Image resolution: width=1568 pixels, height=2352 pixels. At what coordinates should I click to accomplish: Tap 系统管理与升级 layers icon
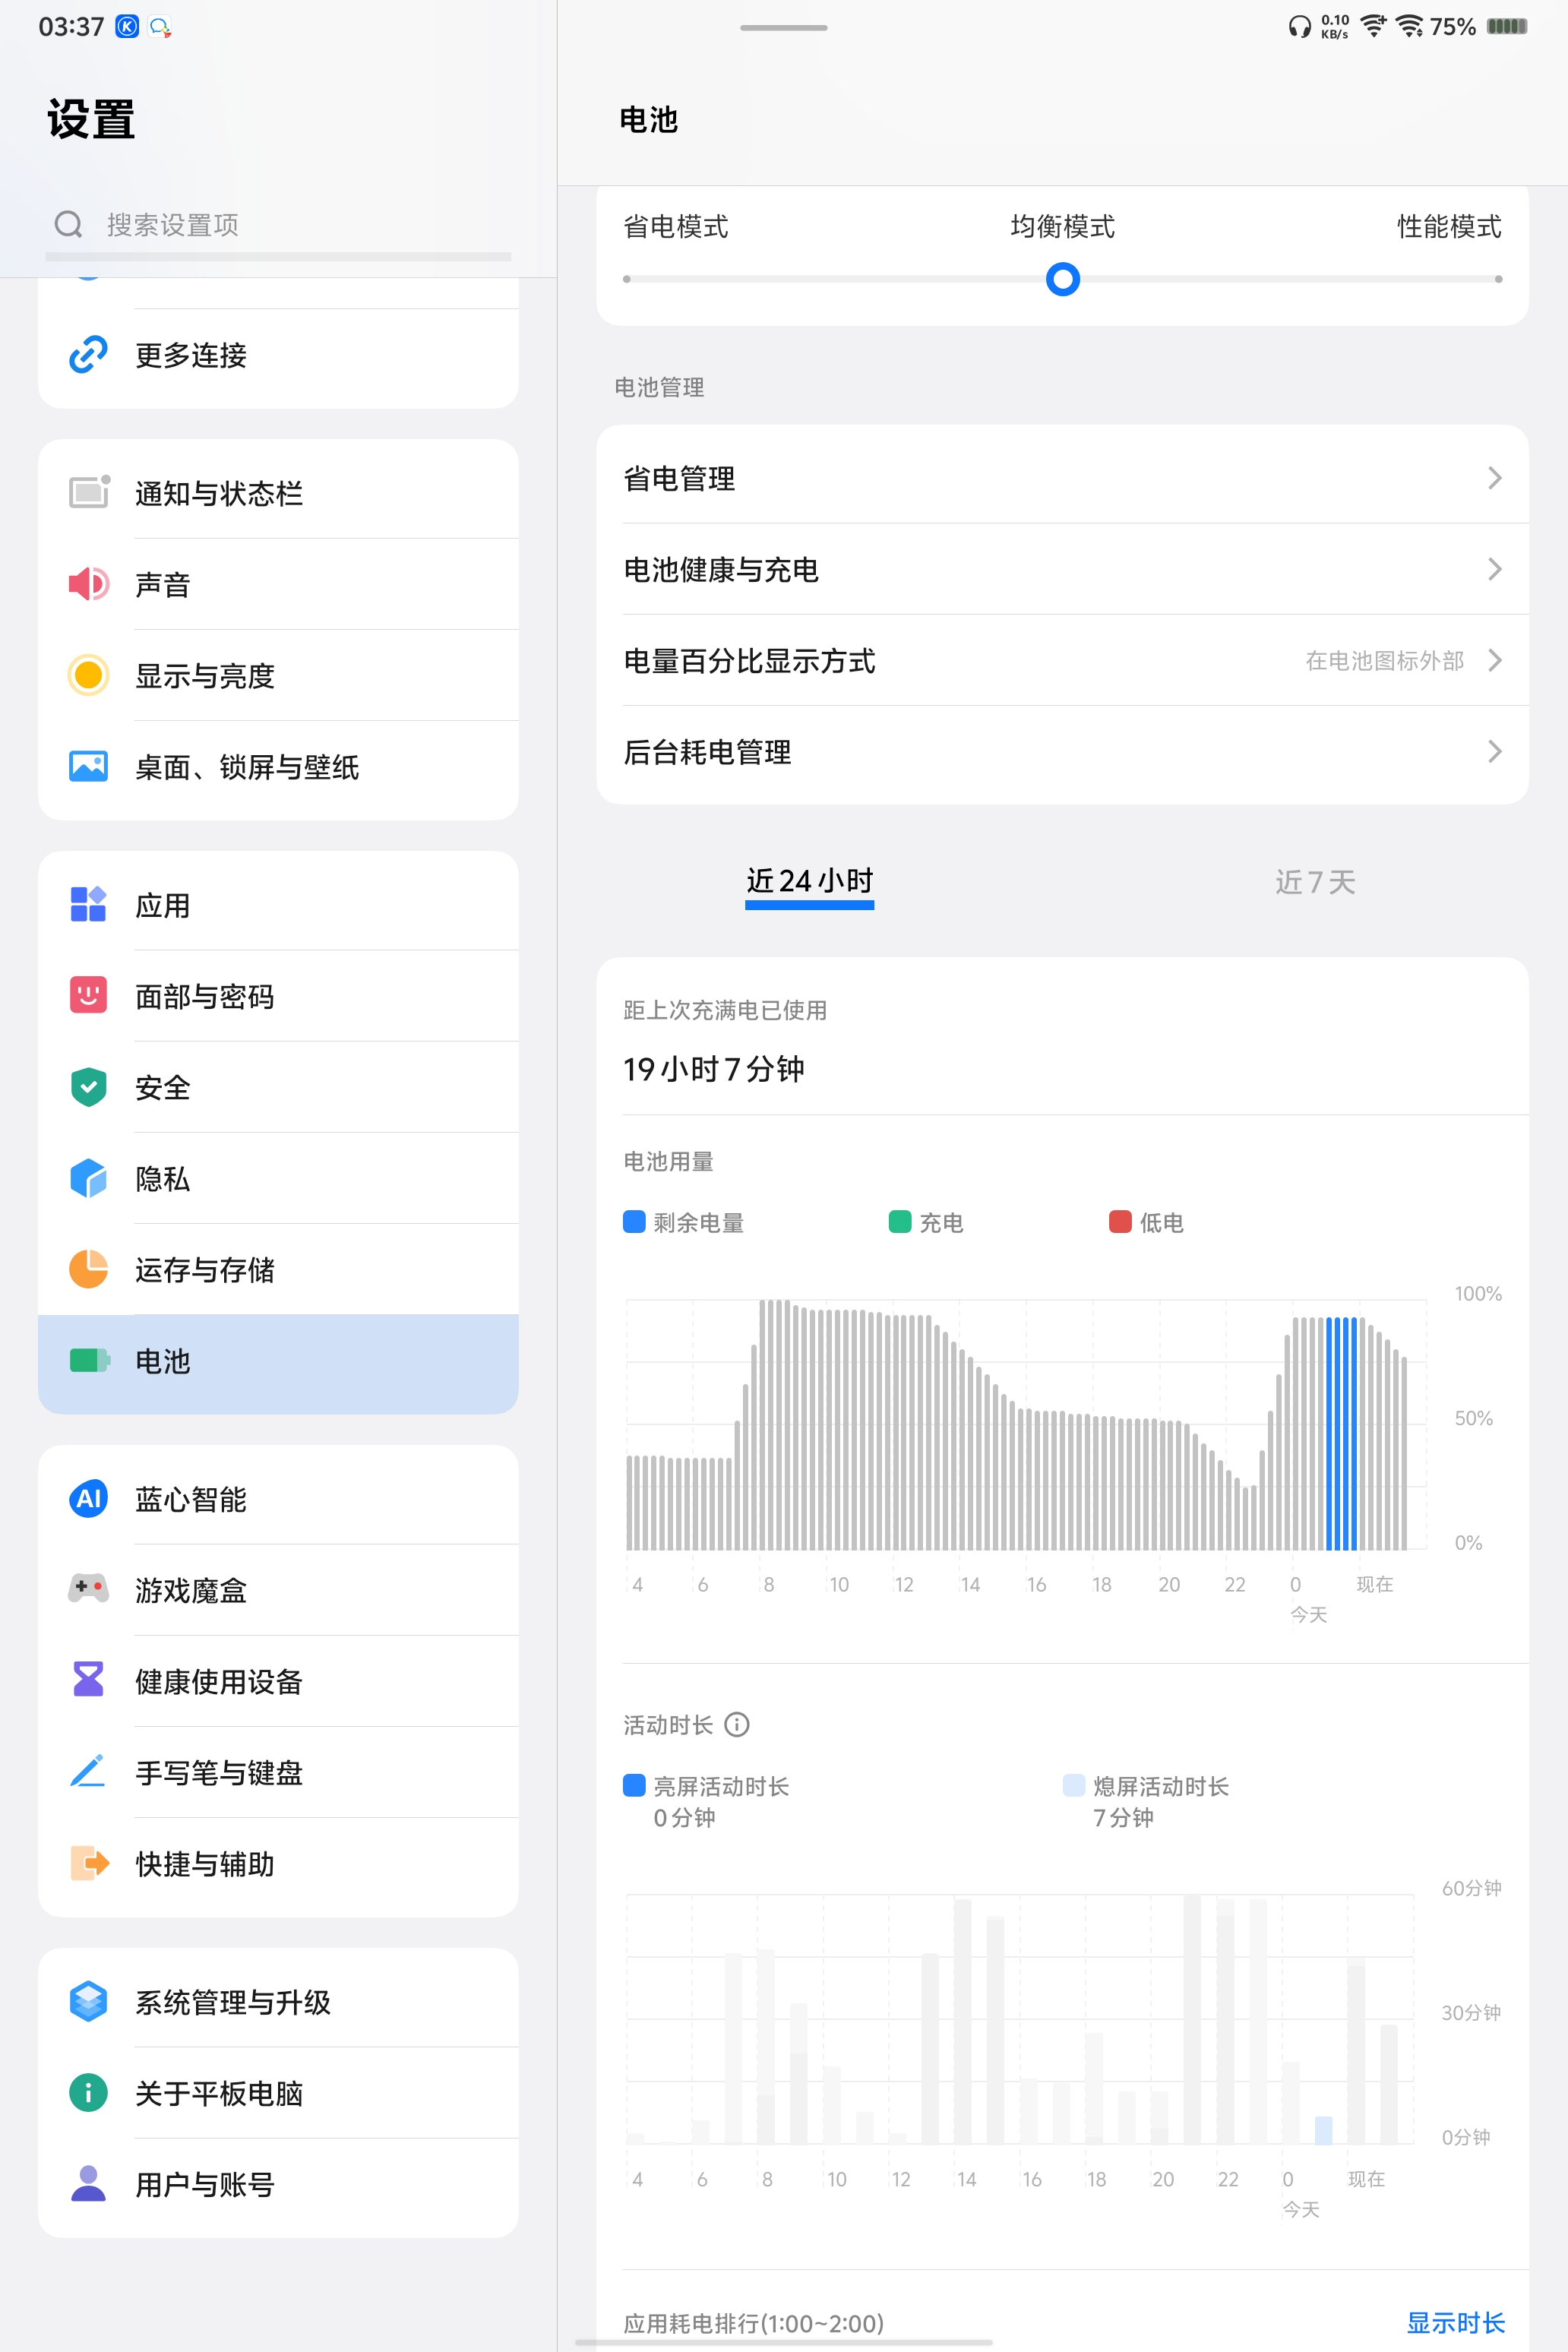pyautogui.click(x=88, y=2001)
